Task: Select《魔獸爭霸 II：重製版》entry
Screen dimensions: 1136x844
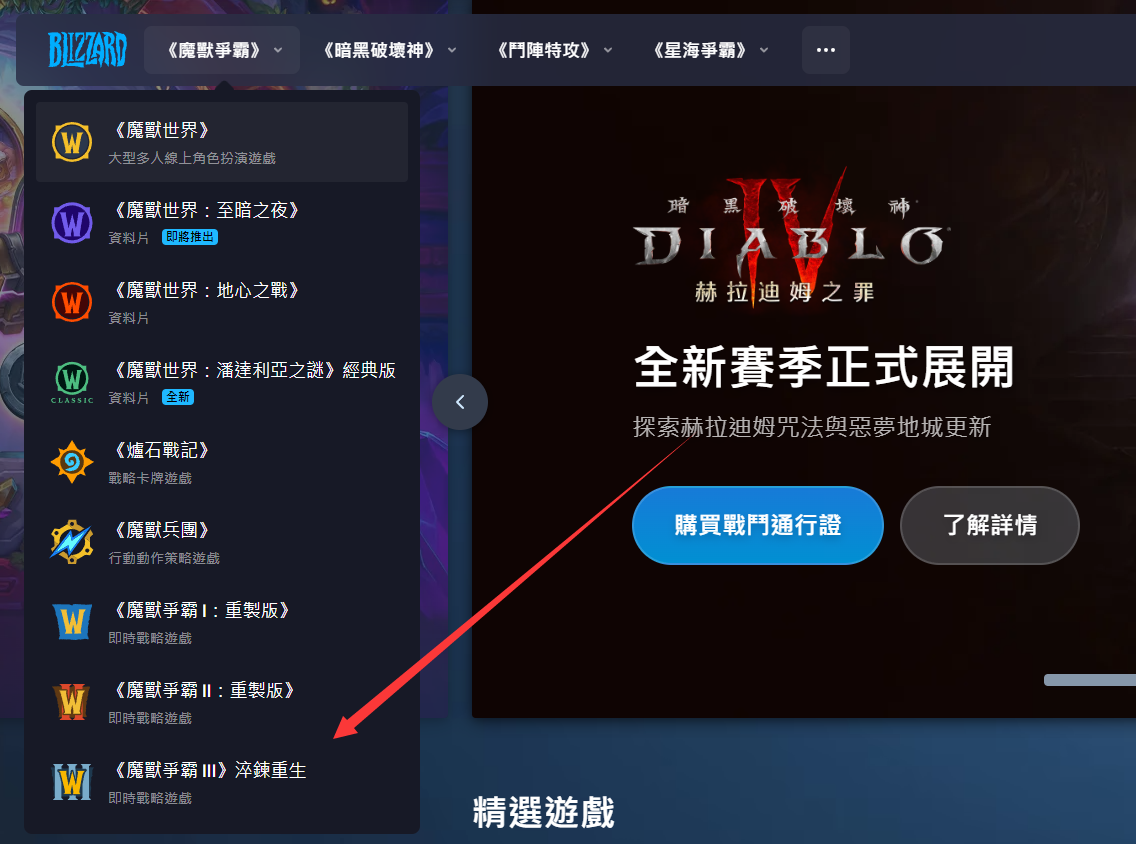Action: [x=222, y=702]
